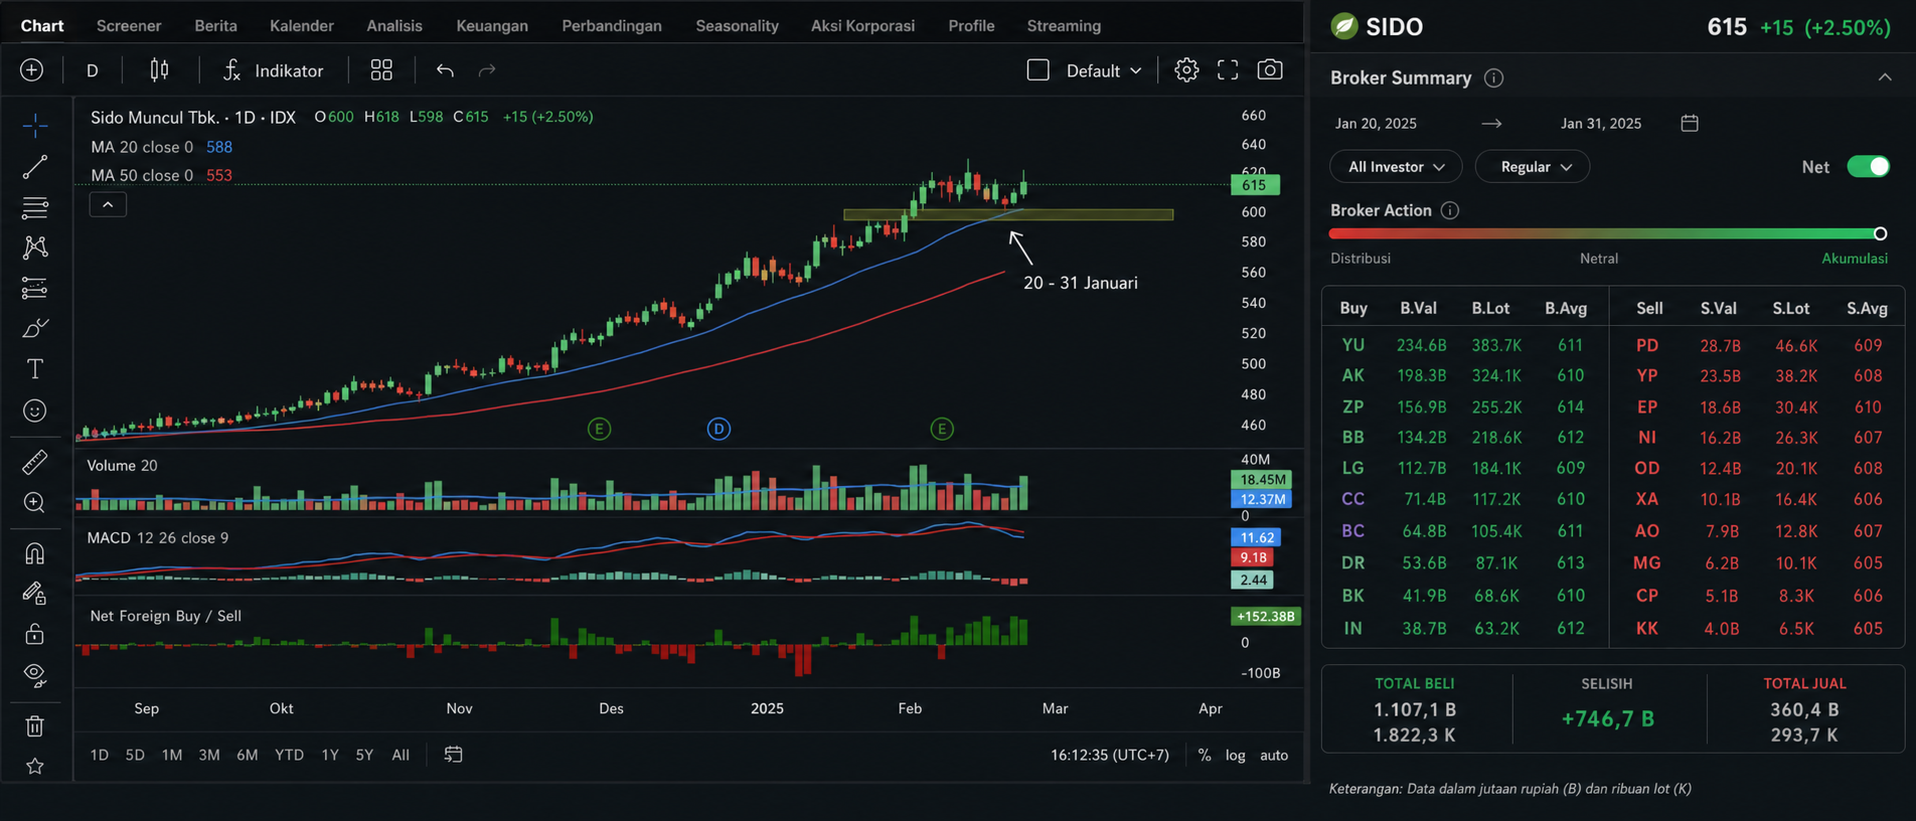Open the emoji icons tool
The width and height of the screenshot is (1916, 821).
coord(35,411)
